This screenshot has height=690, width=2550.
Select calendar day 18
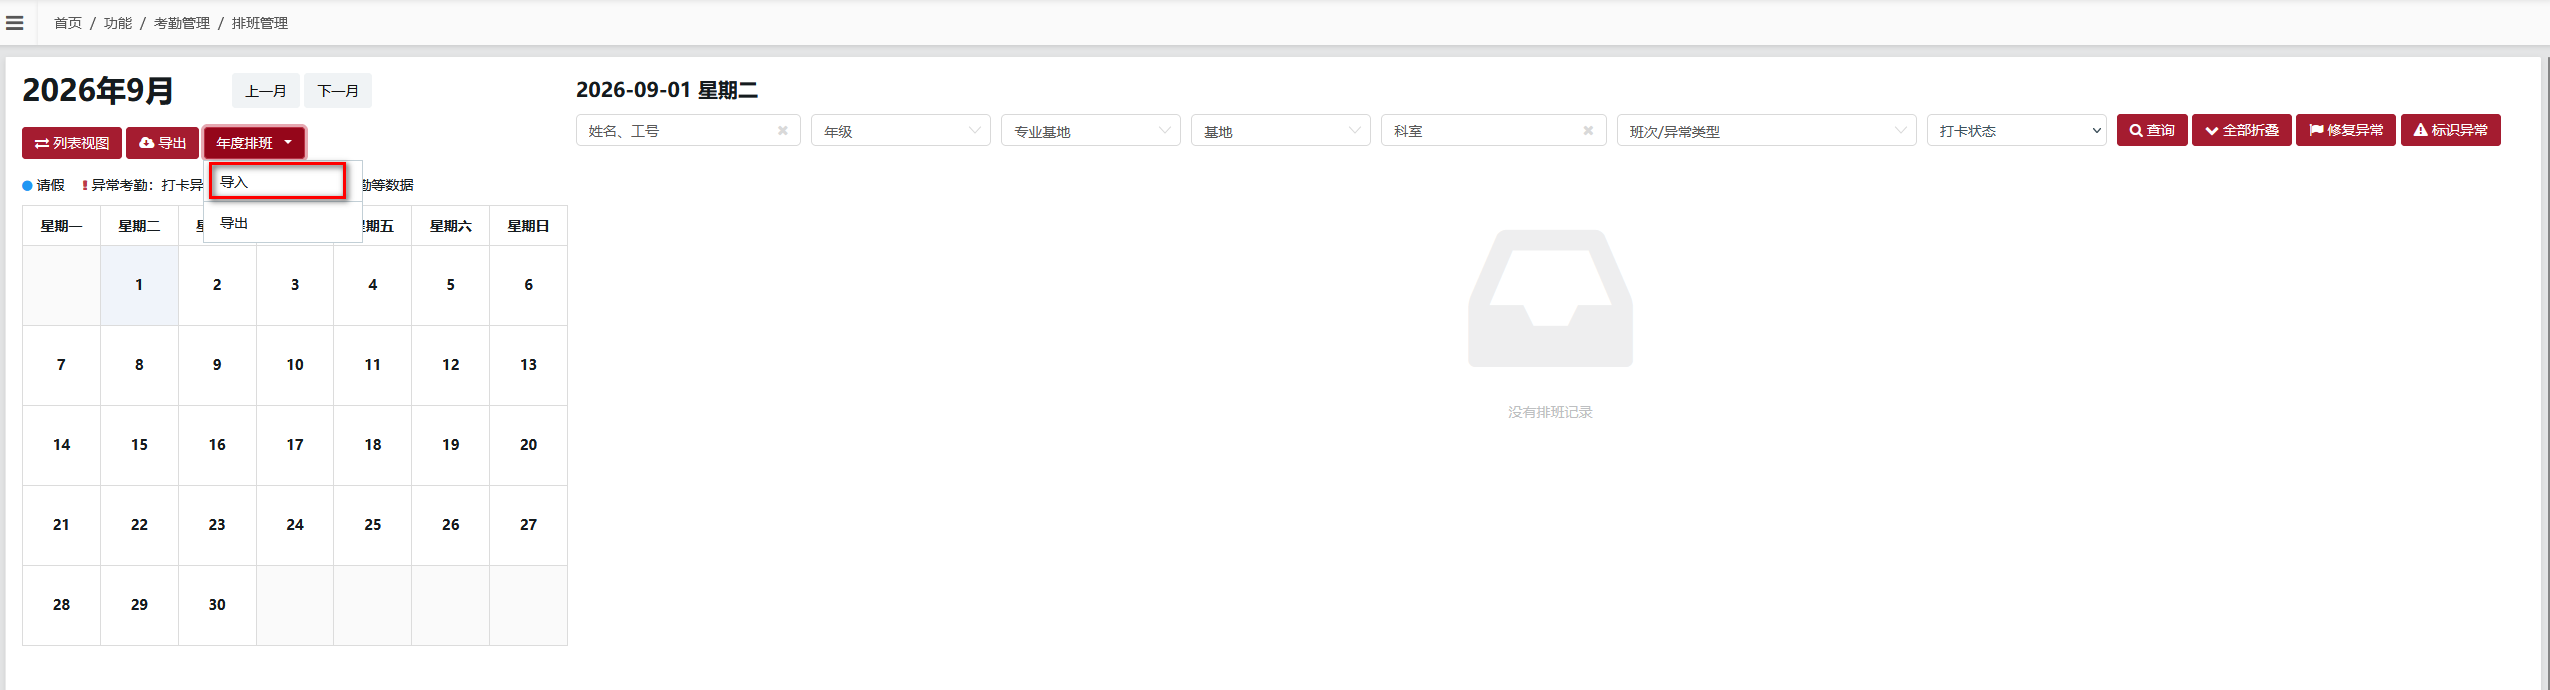[373, 445]
